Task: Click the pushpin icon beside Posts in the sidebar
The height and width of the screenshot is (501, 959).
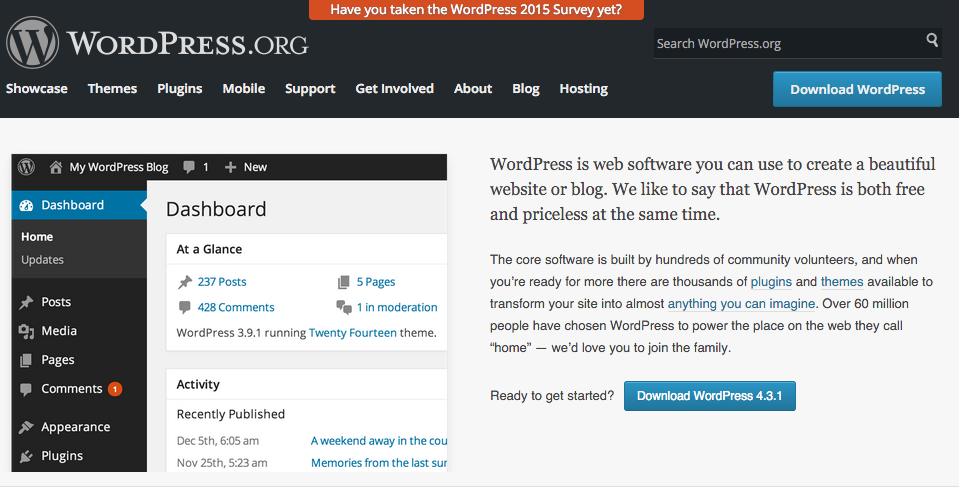Action: coord(26,302)
